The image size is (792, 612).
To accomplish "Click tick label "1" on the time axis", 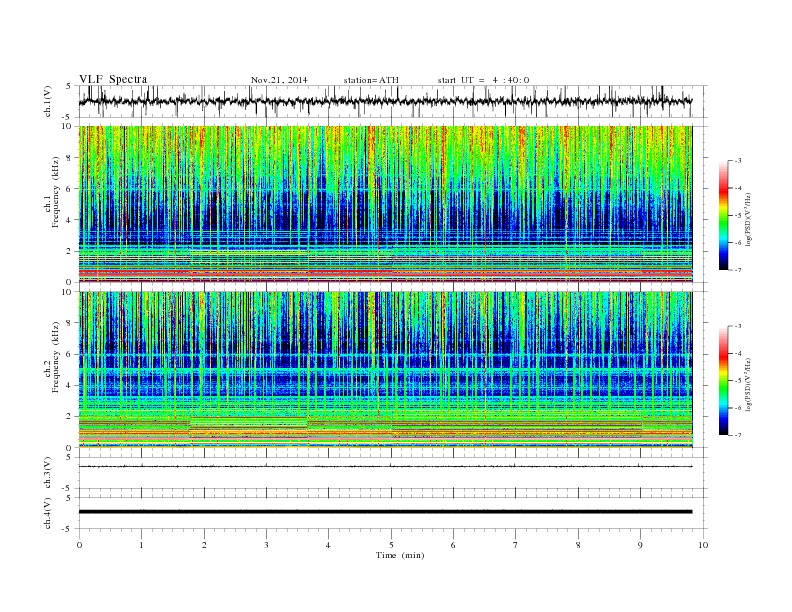I will click(141, 545).
